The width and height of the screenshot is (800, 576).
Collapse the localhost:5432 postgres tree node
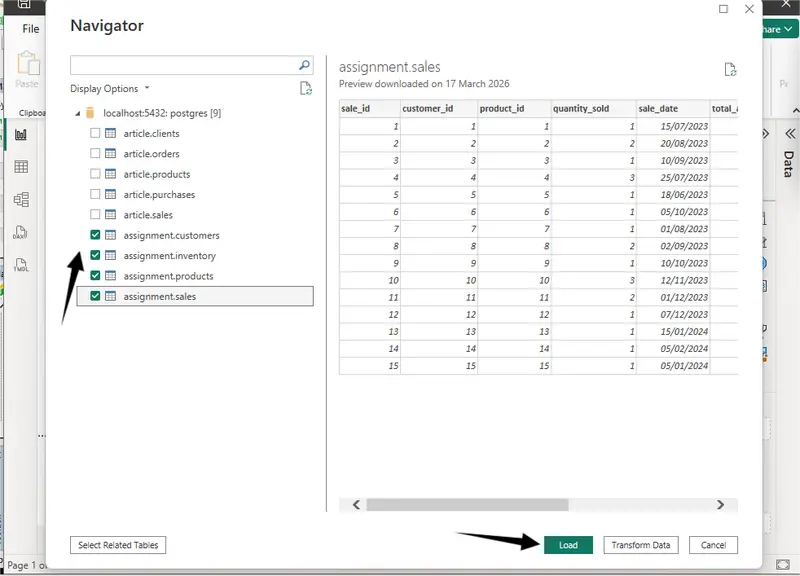coord(78,113)
